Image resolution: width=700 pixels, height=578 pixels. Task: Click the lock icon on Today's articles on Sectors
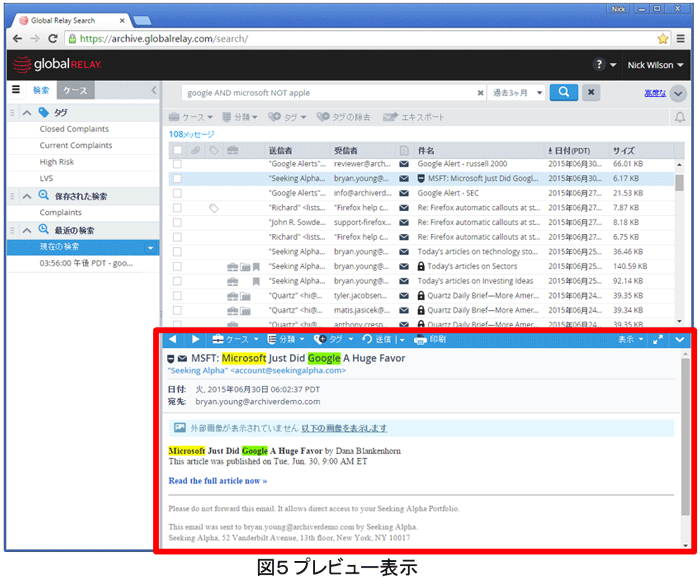(x=421, y=266)
